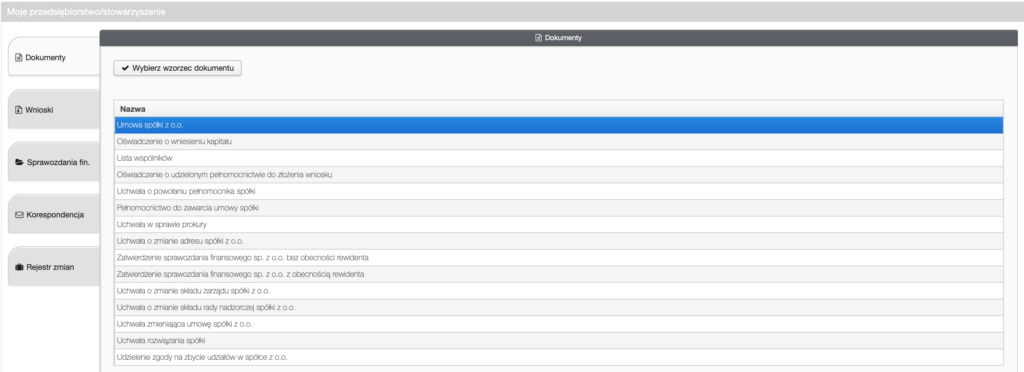Open the Rejestr zmian tab
Screen dimensions: 1024x372
[x=54, y=266]
